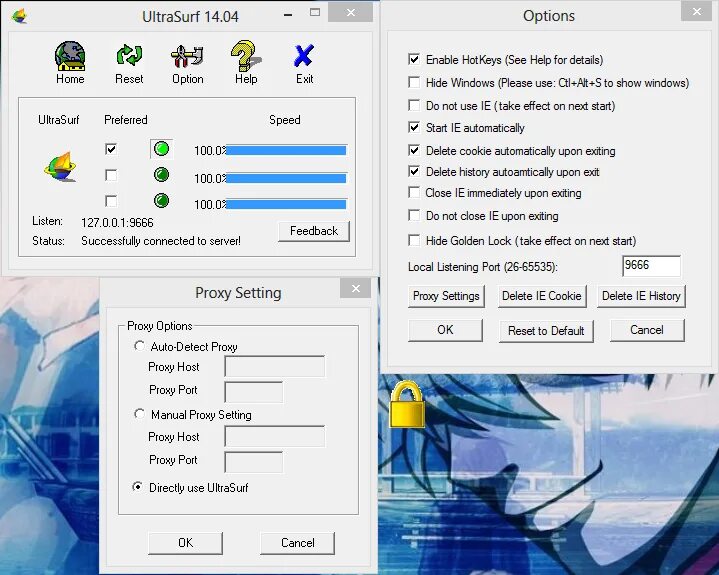Check Close IE immediately upon exiting
719x575 pixels.
click(414, 192)
